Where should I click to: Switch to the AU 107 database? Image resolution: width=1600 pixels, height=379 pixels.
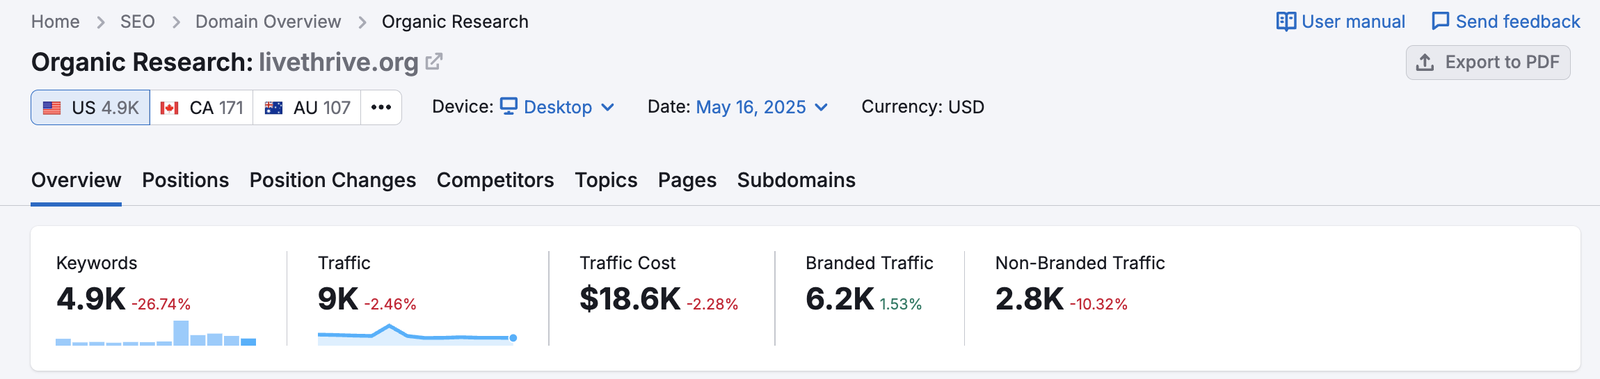[x=307, y=107]
